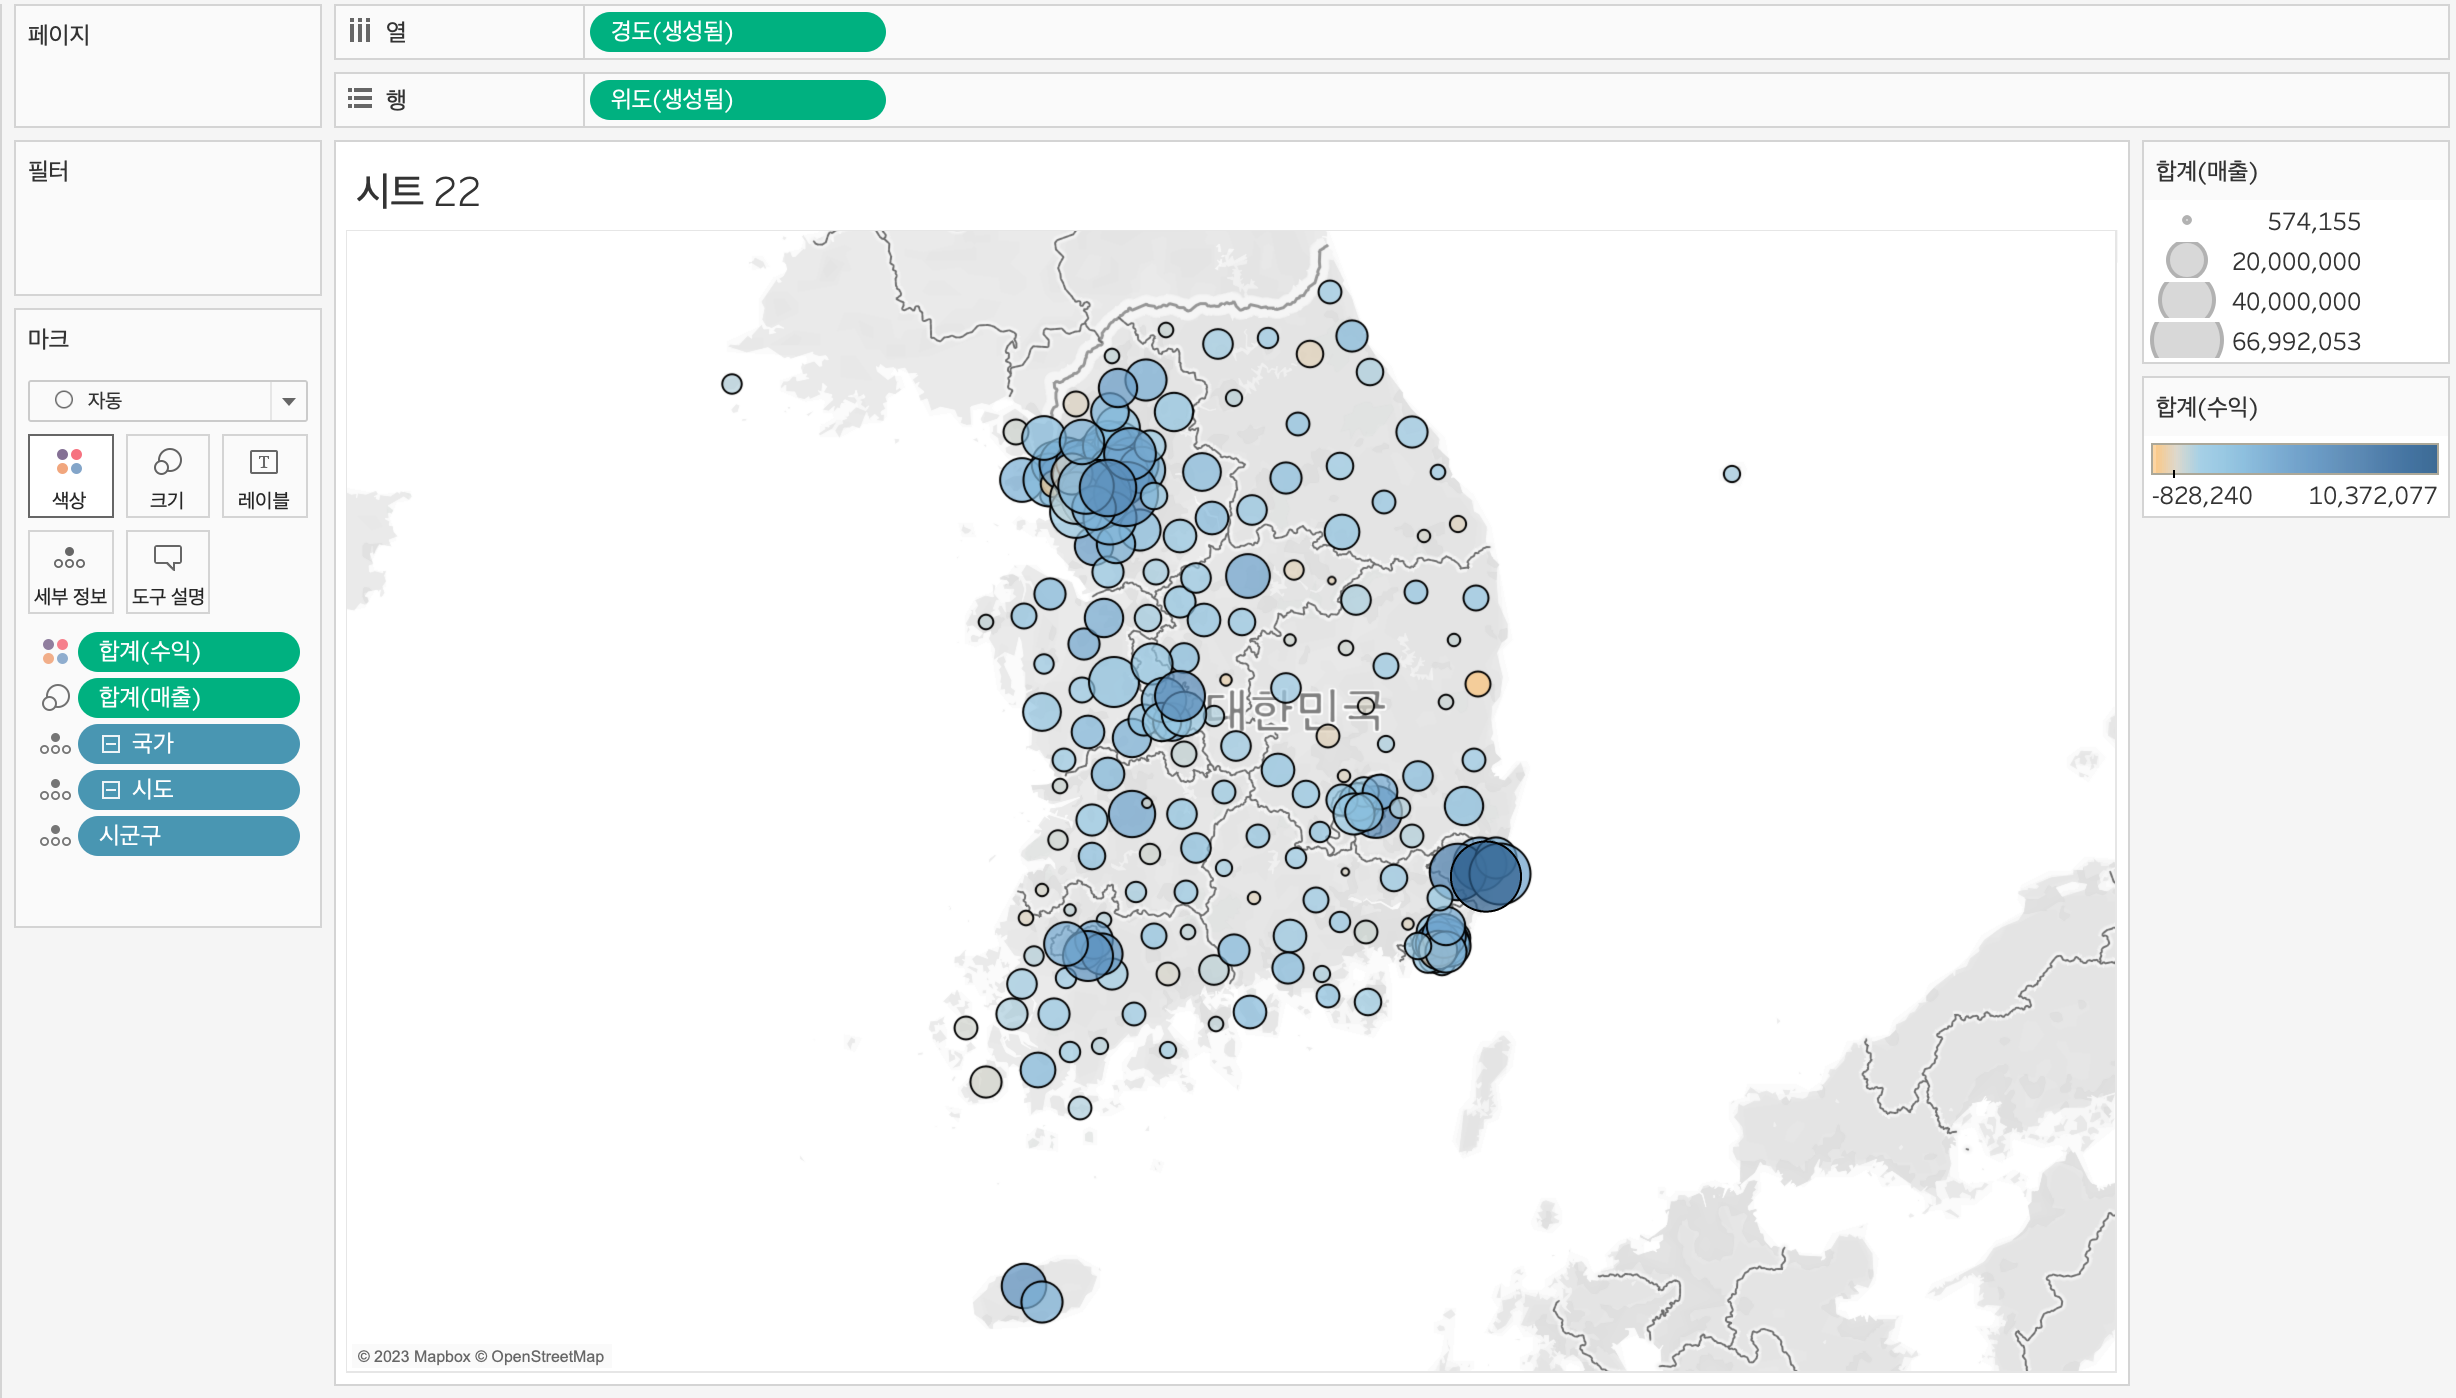Open the 크기 (Size) marks card button
The image size is (2456, 1398).
click(x=167, y=475)
